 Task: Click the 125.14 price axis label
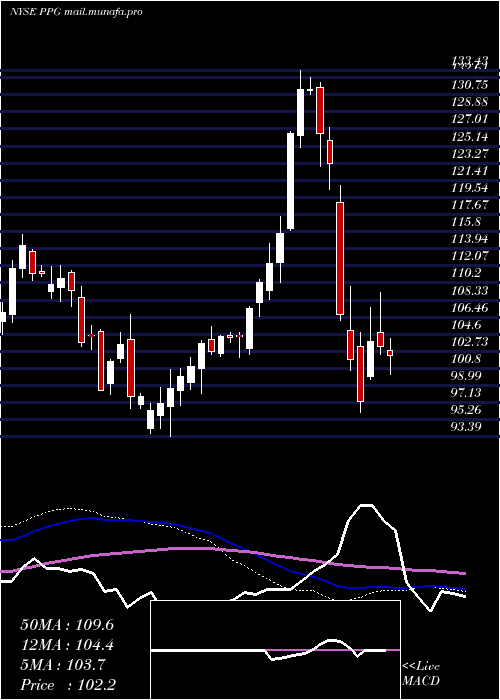click(469, 137)
